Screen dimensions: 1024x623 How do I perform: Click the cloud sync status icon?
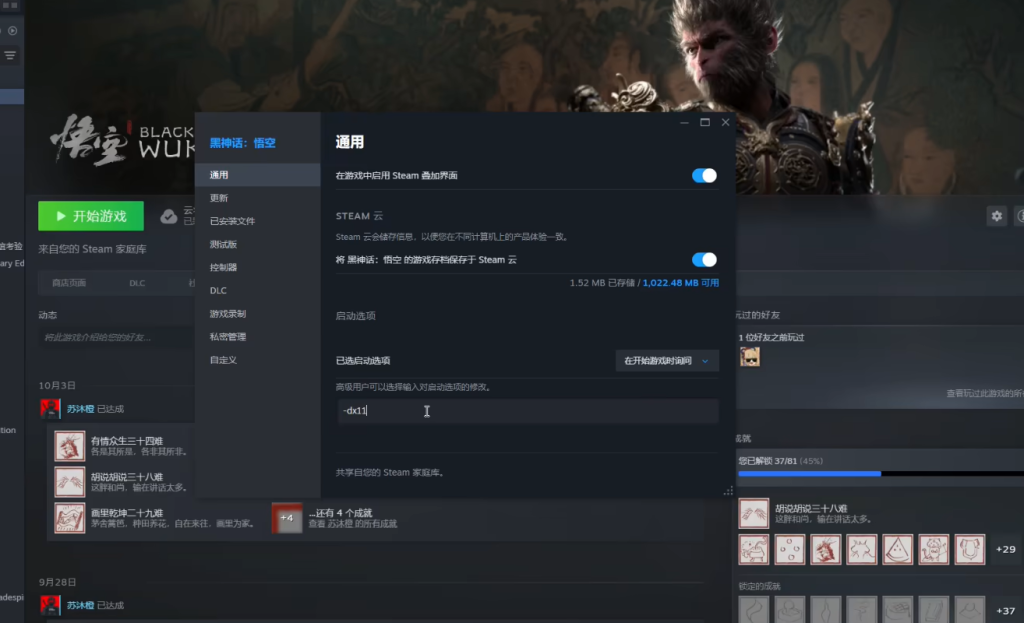tap(169, 216)
